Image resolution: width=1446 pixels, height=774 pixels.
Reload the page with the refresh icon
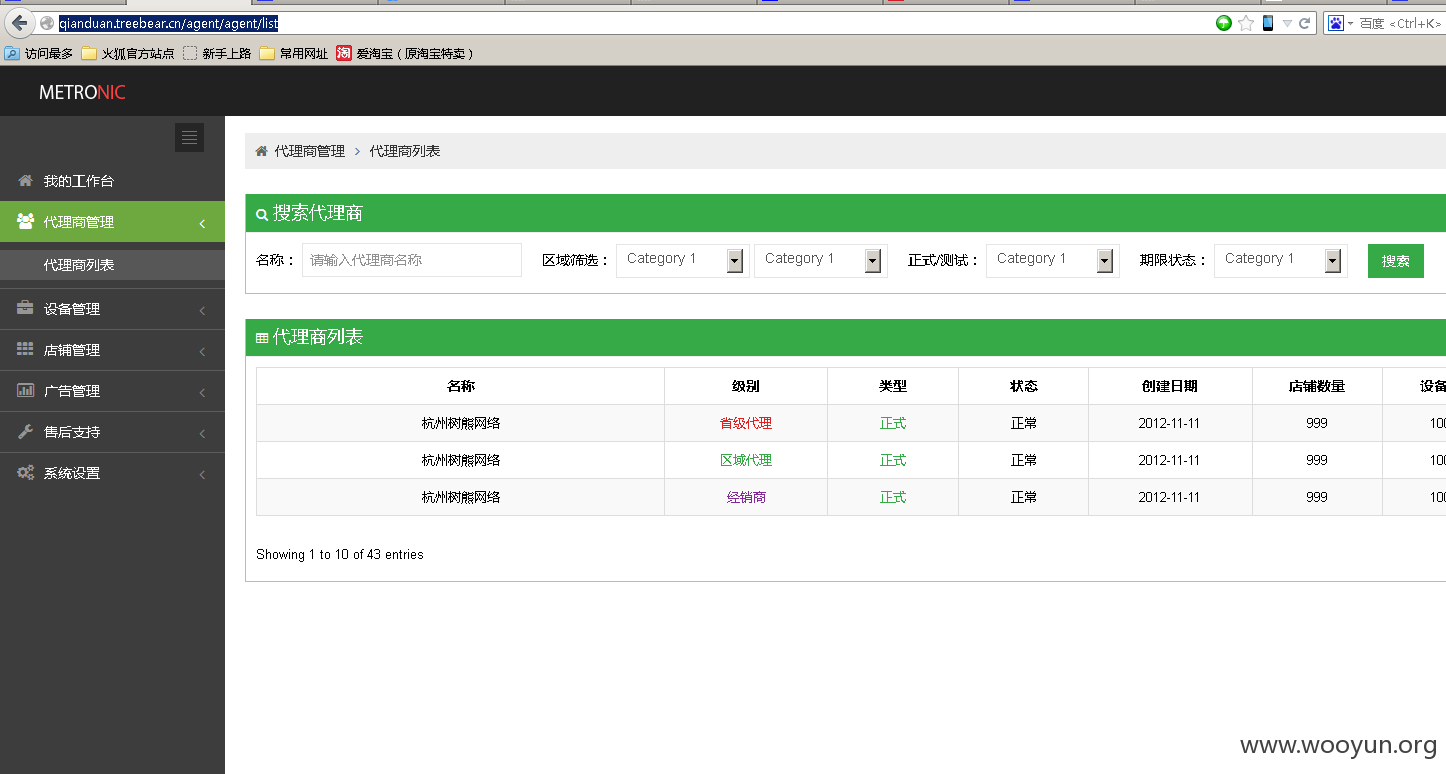coord(1304,23)
